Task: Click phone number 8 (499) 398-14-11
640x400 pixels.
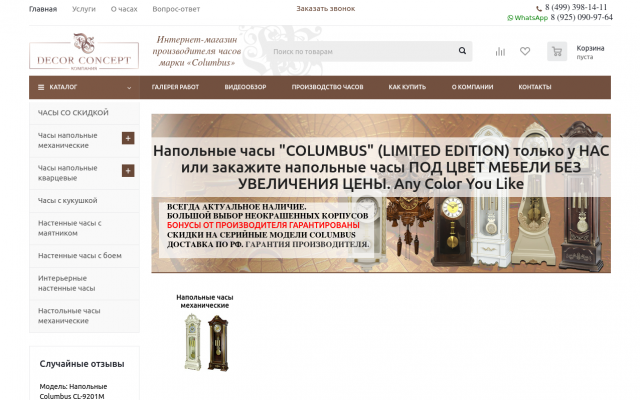Action: coord(576,7)
